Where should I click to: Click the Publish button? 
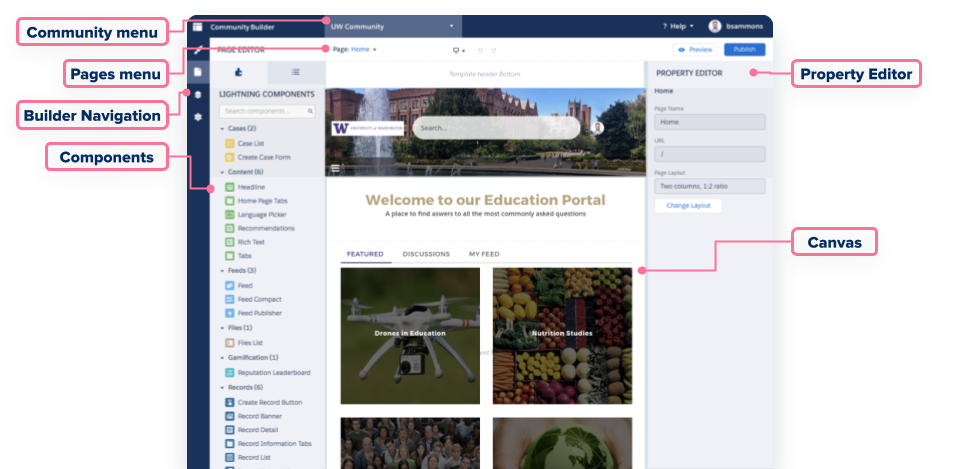[744, 49]
